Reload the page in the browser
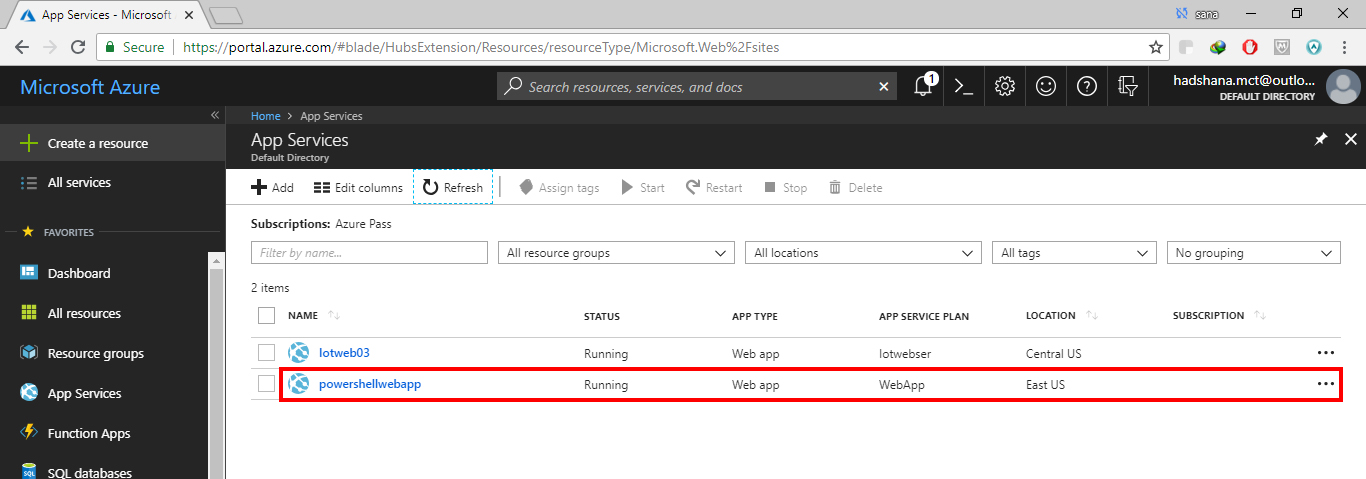Viewport: 1366px width, 479px height. [78, 47]
